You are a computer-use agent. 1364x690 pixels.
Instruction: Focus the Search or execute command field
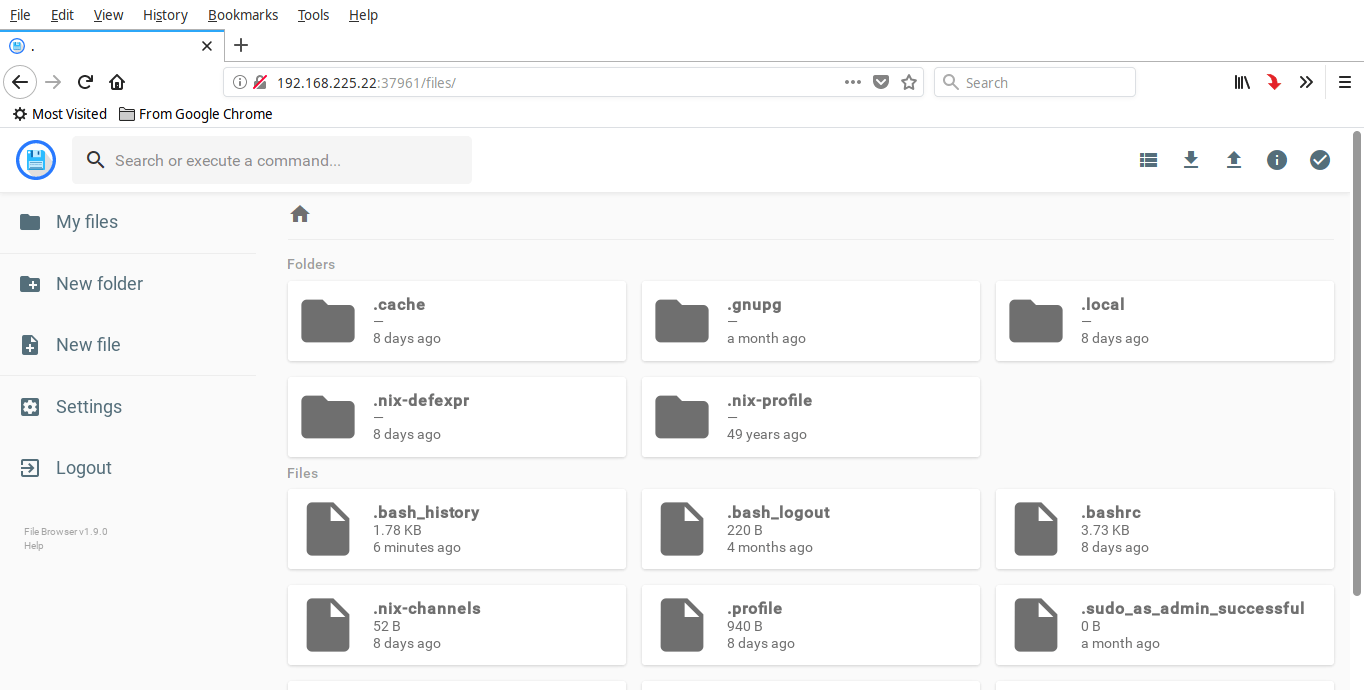272,160
